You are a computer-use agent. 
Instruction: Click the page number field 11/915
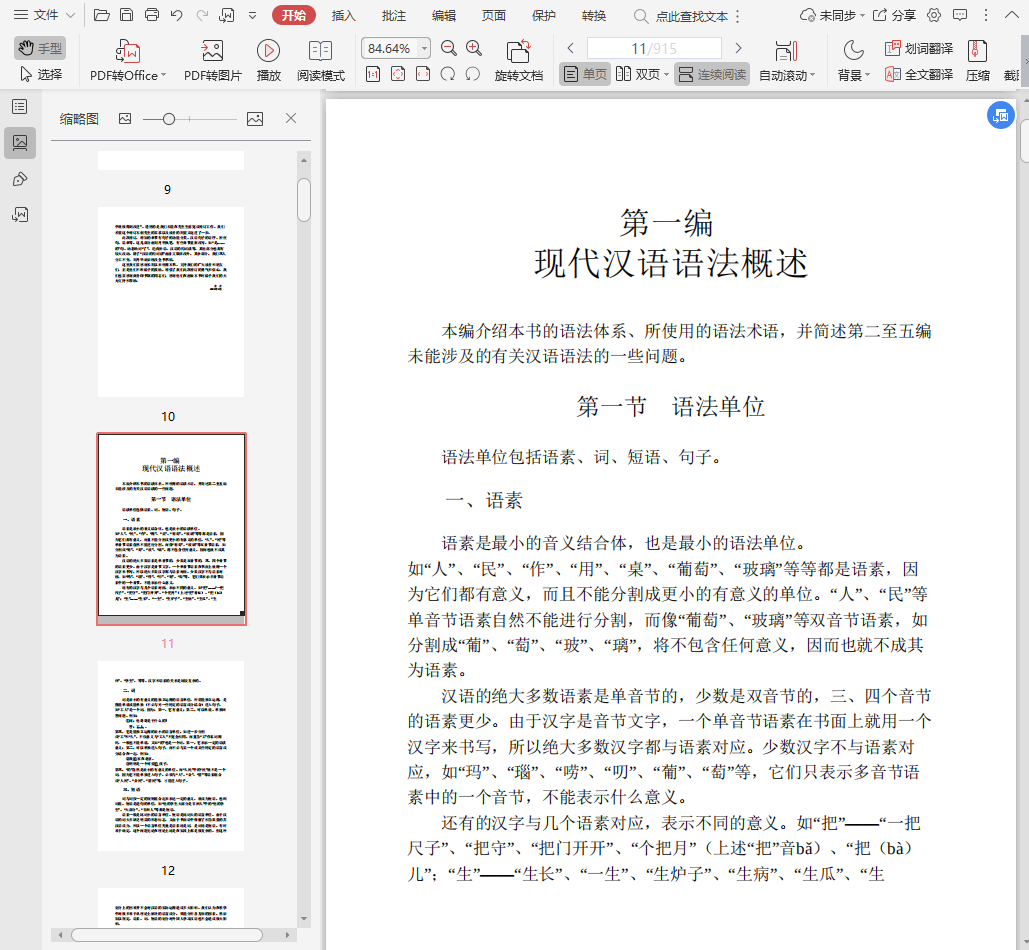(654, 49)
